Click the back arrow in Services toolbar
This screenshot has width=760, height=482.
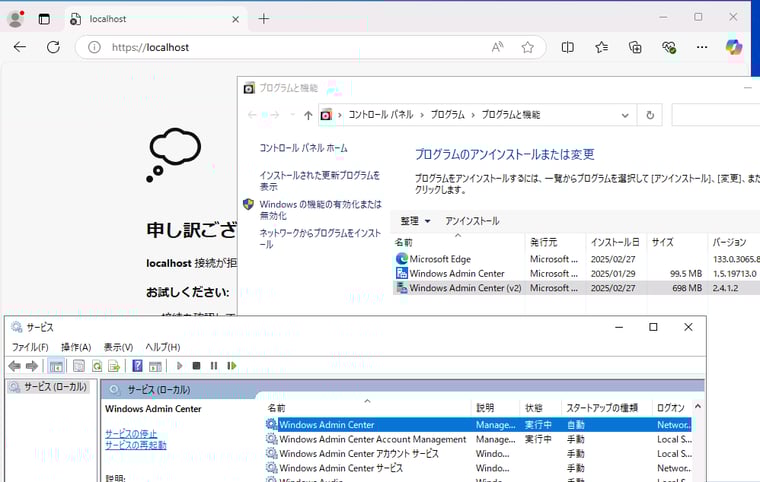14,366
